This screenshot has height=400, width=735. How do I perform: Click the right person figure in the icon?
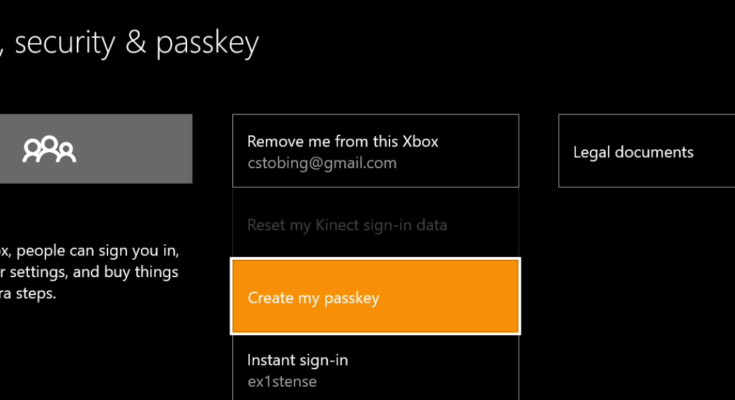(66, 150)
